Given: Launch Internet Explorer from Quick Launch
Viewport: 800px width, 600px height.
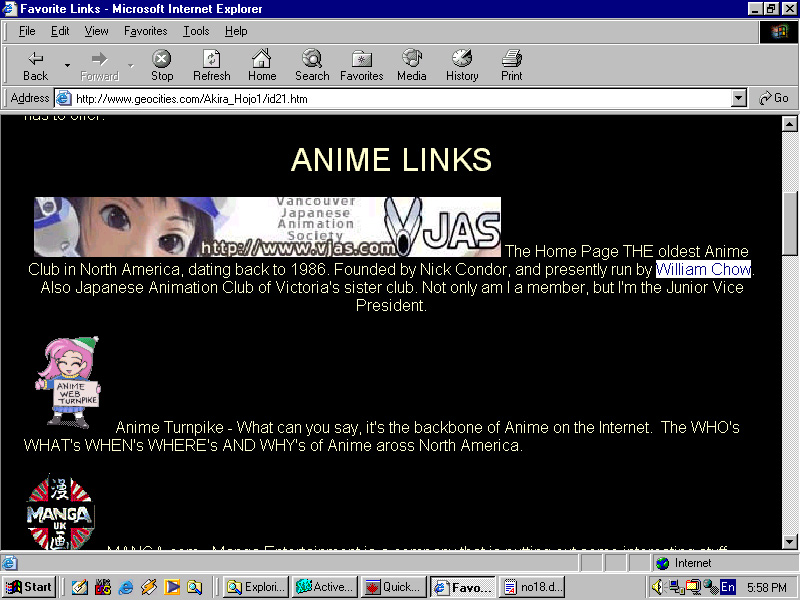Looking at the screenshot, I should coord(126,587).
